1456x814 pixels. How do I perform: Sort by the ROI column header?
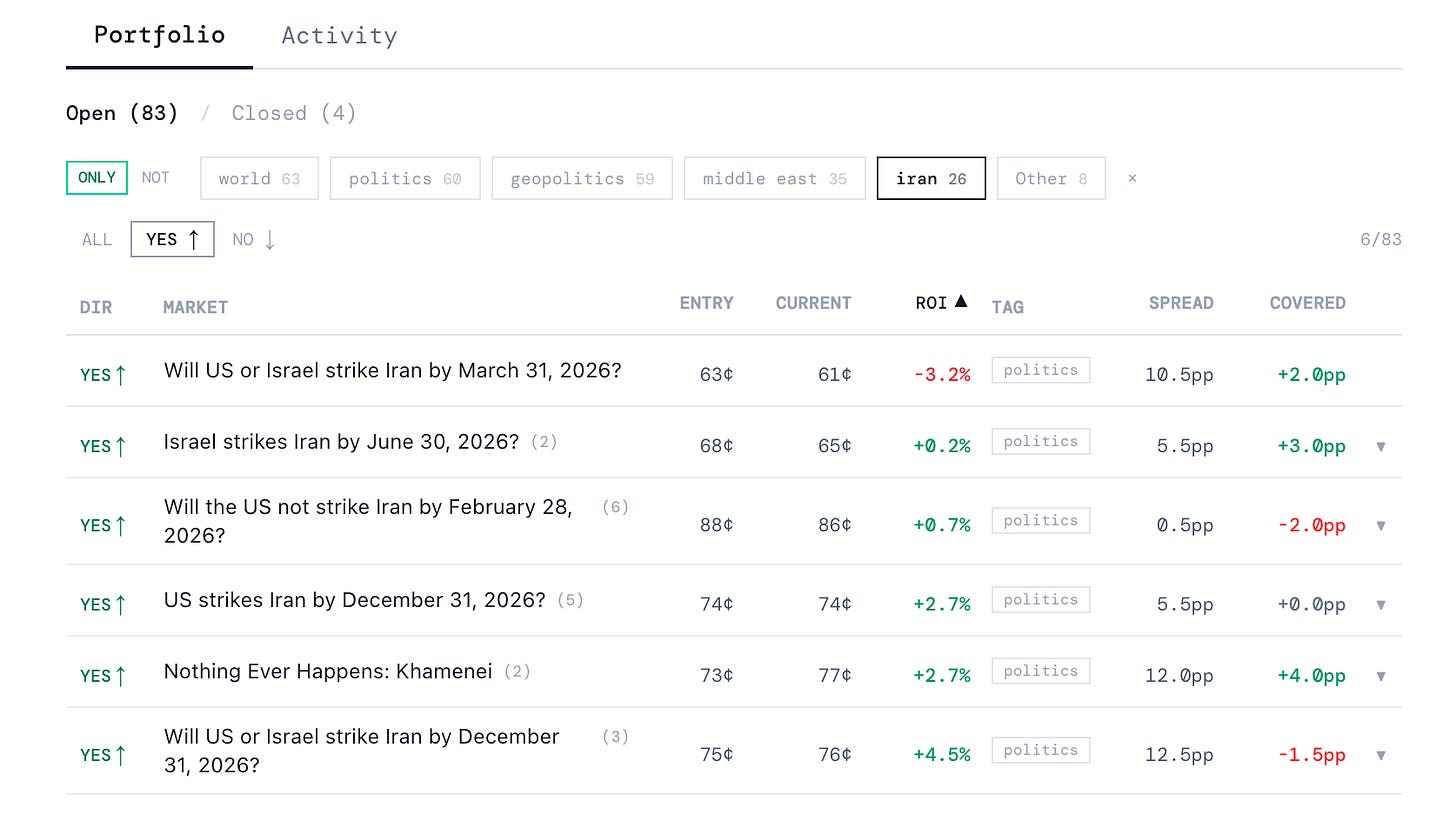(941, 302)
